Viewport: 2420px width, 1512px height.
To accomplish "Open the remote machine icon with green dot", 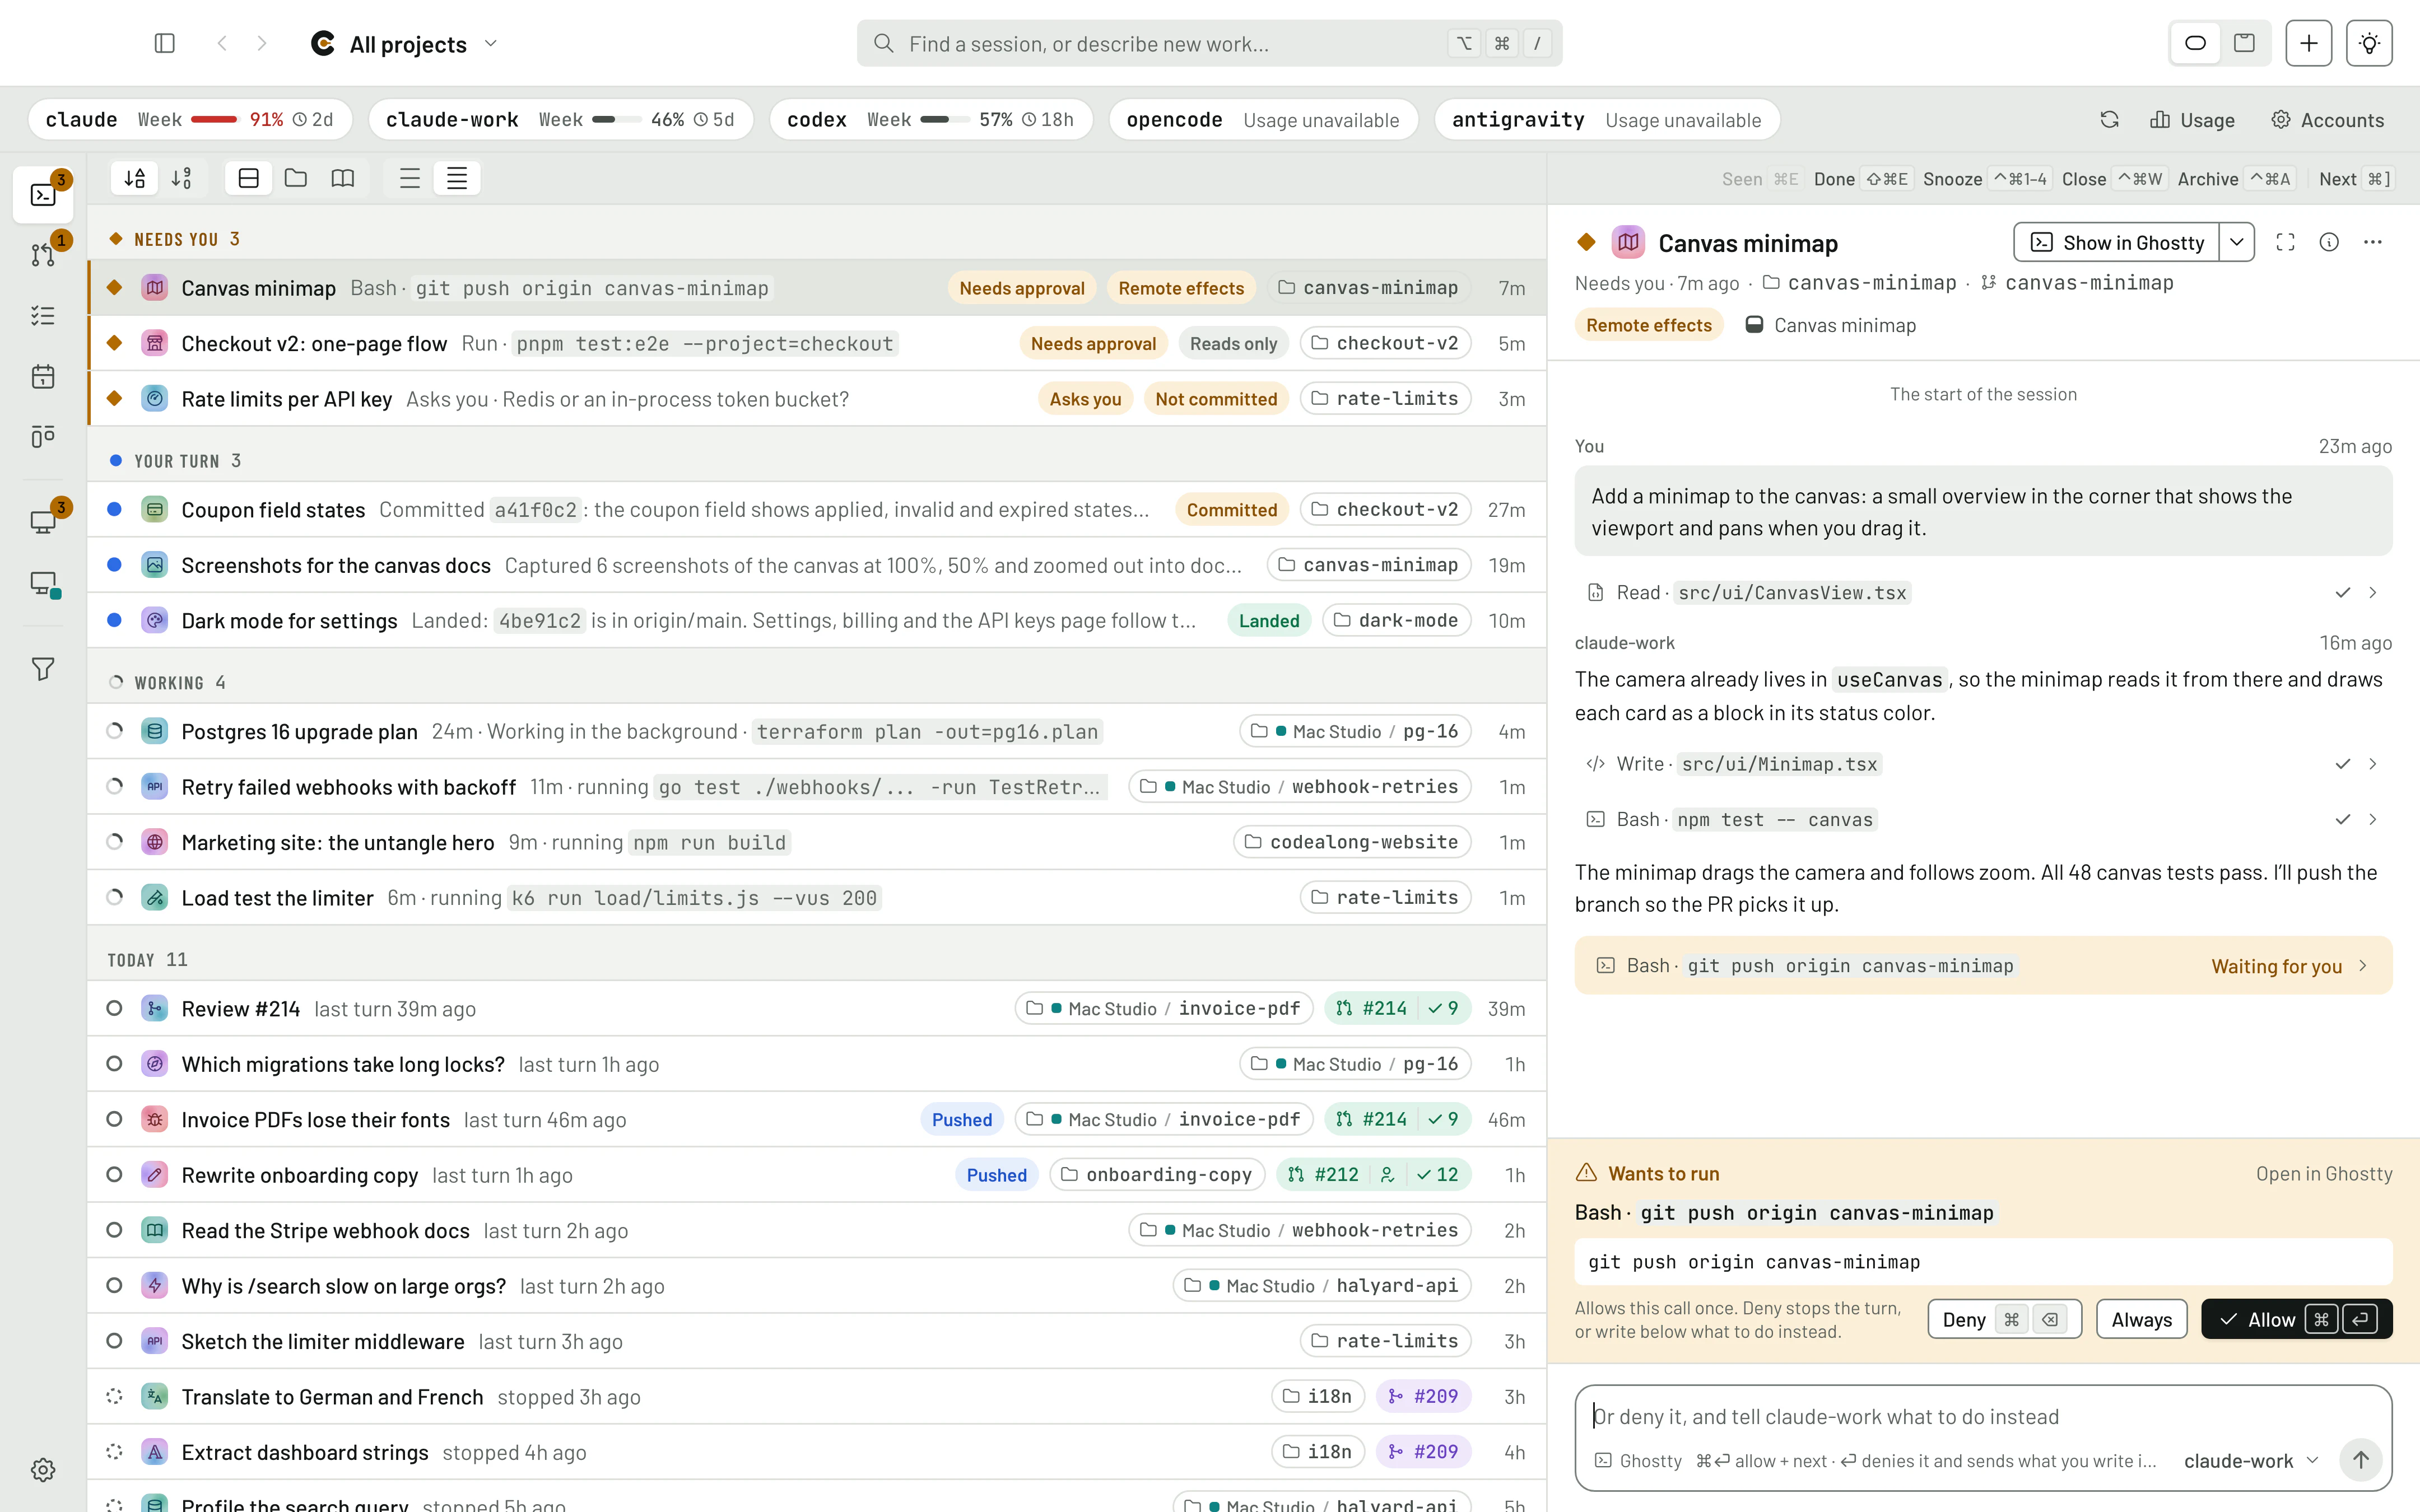I will [x=43, y=583].
